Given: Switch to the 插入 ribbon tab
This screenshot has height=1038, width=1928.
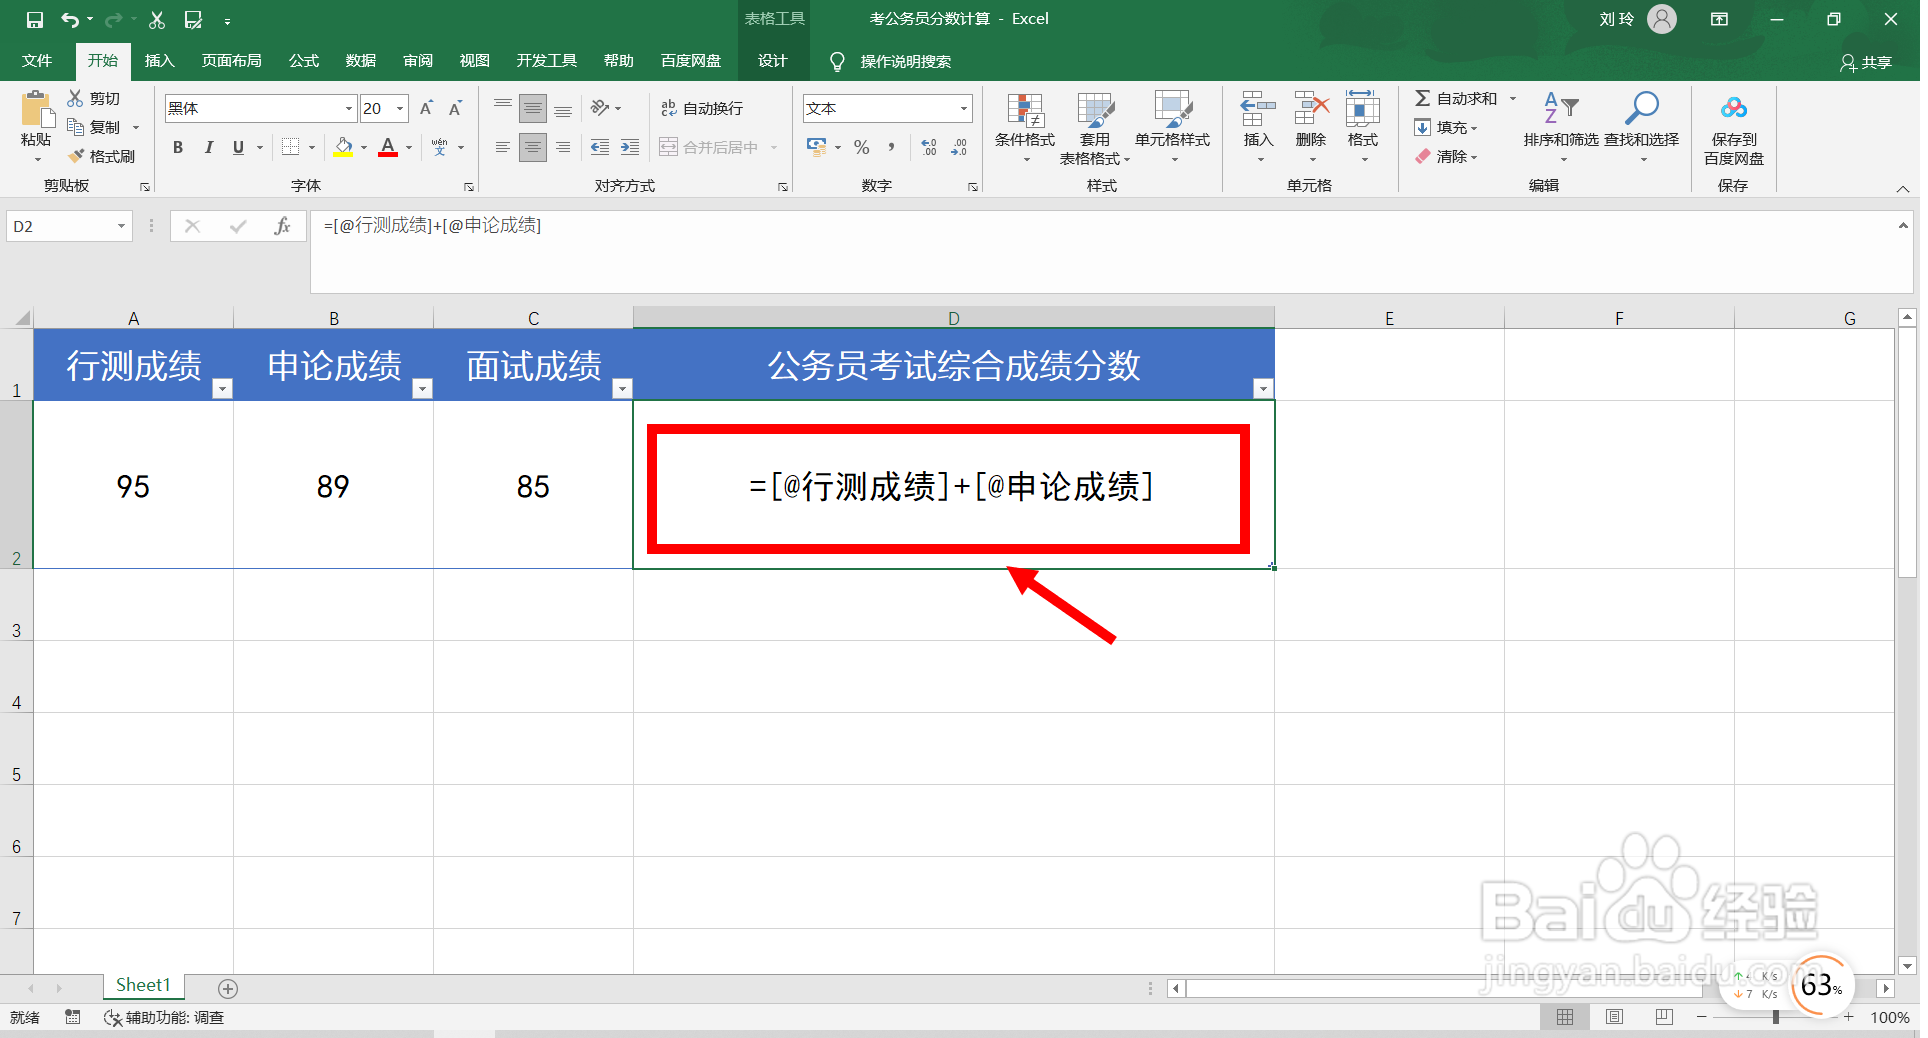Looking at the screenshot, I should [159, 61].
